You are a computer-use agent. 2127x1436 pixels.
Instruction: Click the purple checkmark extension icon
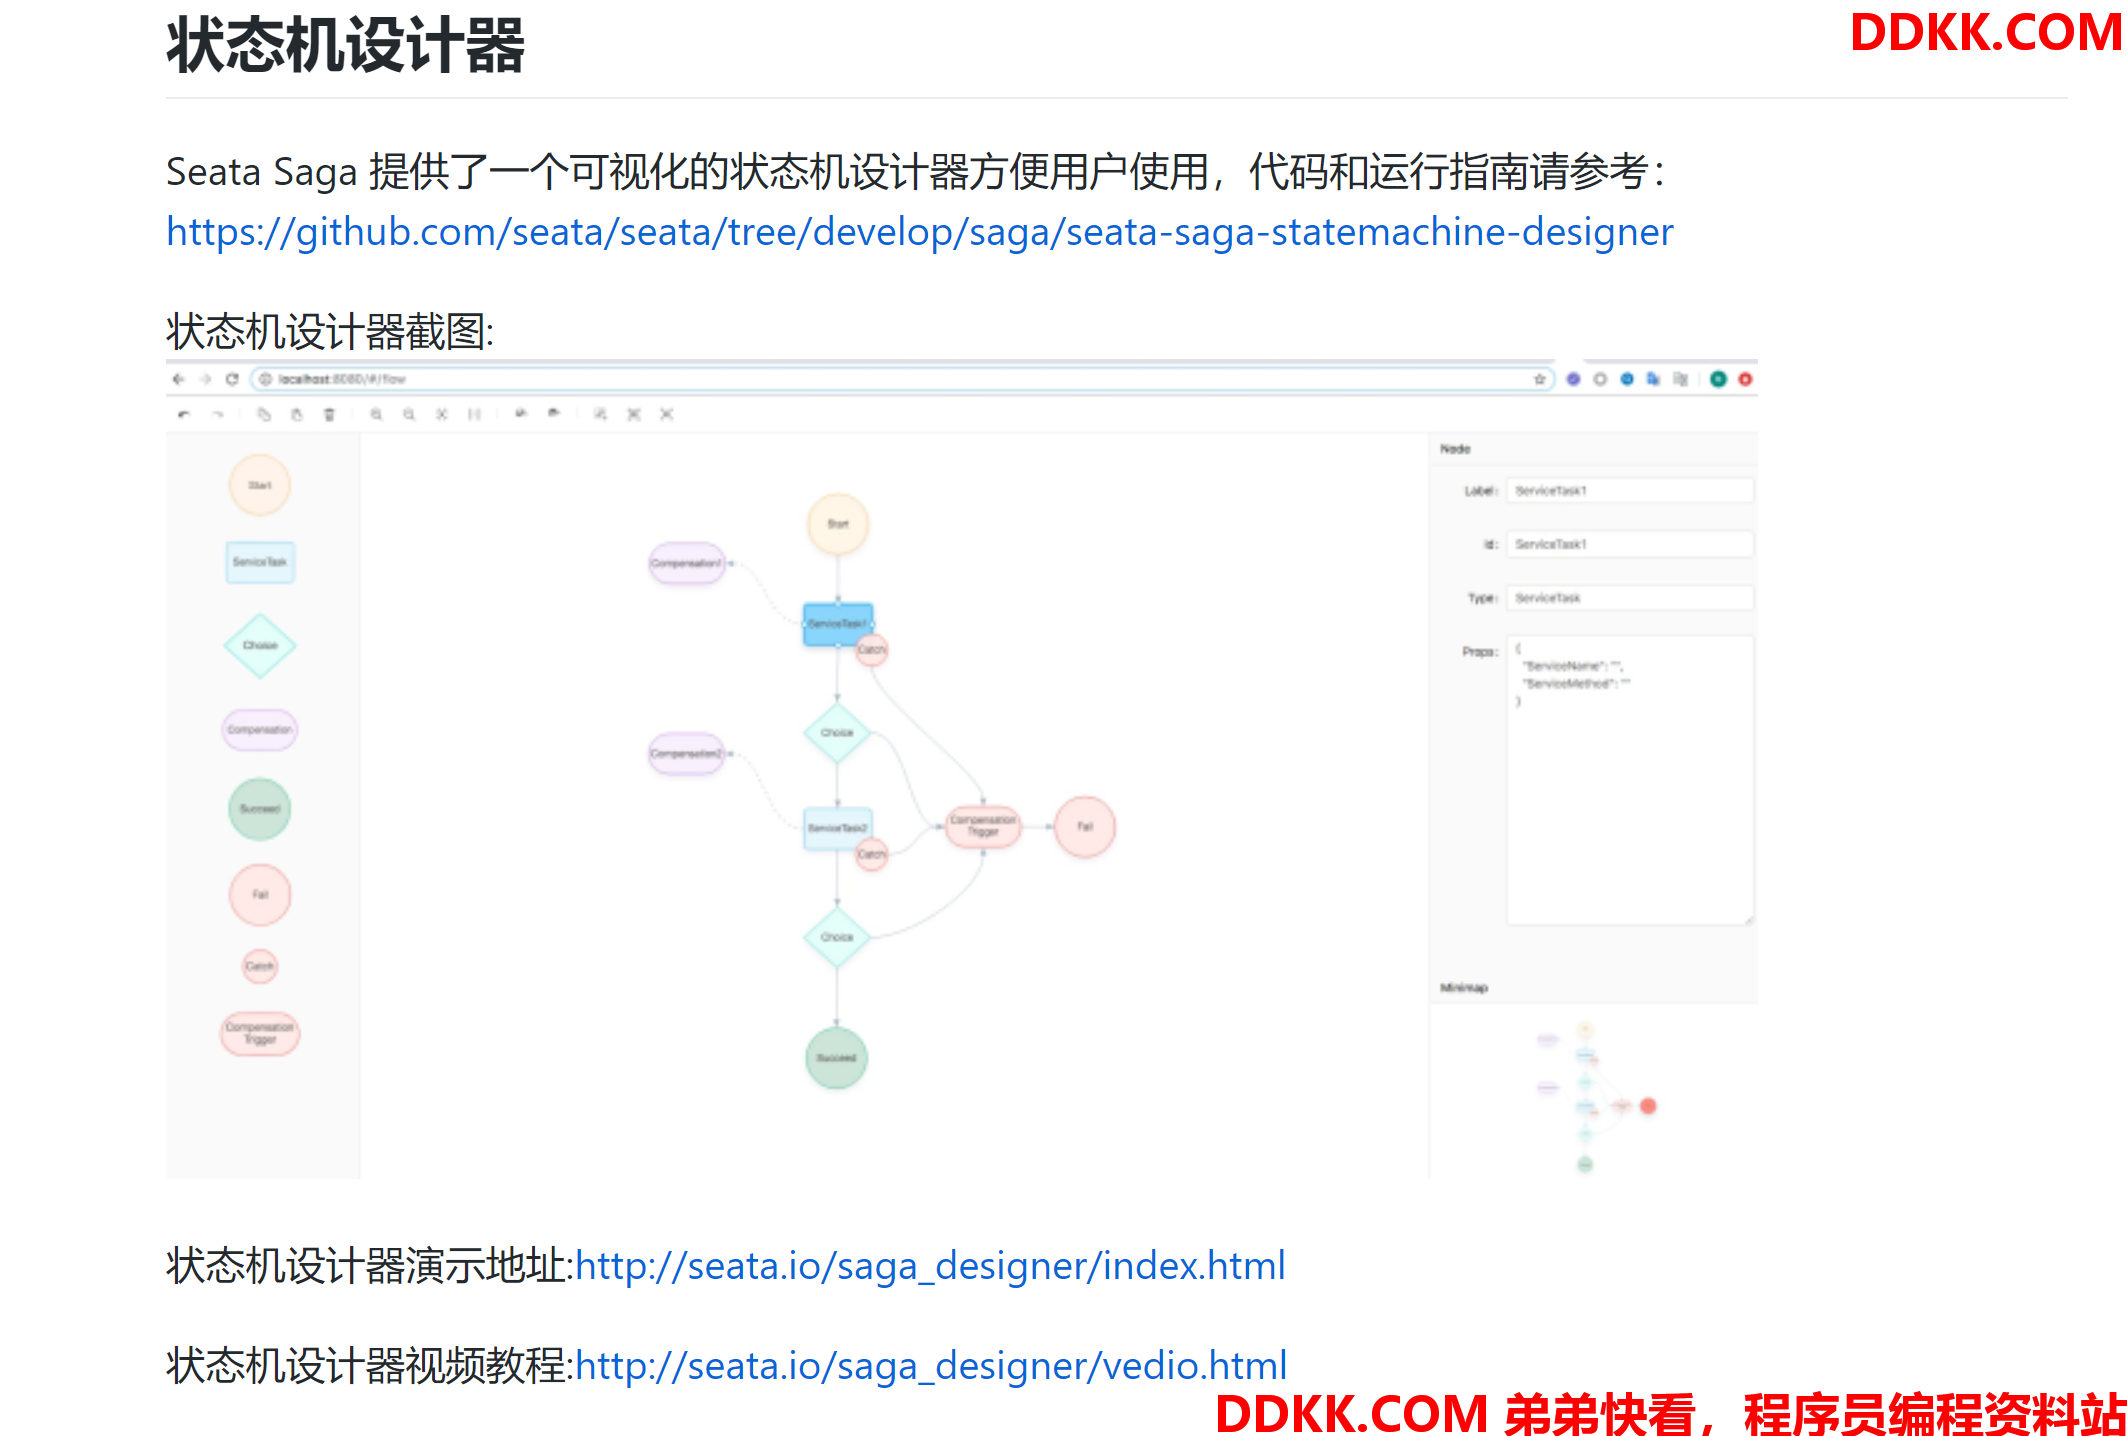tap(1573, 379)
